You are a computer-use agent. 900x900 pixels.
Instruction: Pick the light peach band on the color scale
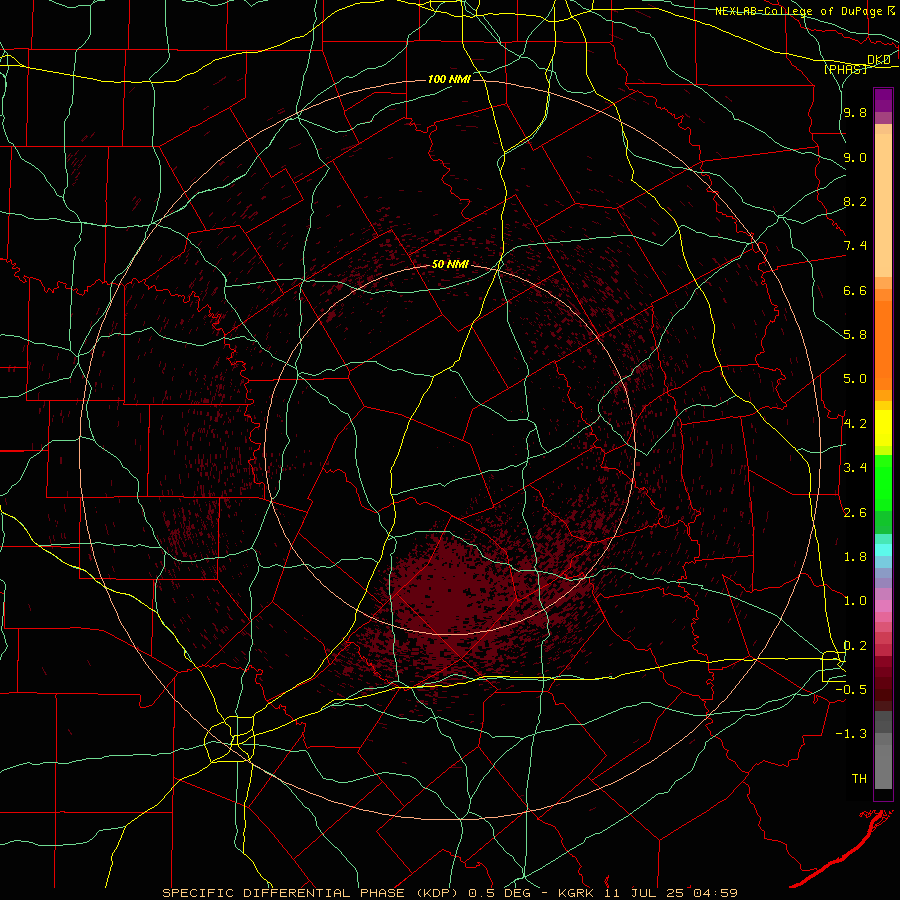(883, 207)
